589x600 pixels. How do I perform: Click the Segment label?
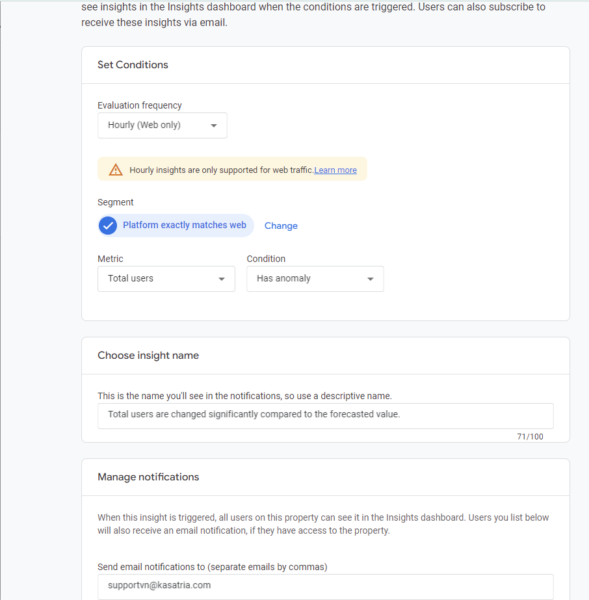(115, 202)
